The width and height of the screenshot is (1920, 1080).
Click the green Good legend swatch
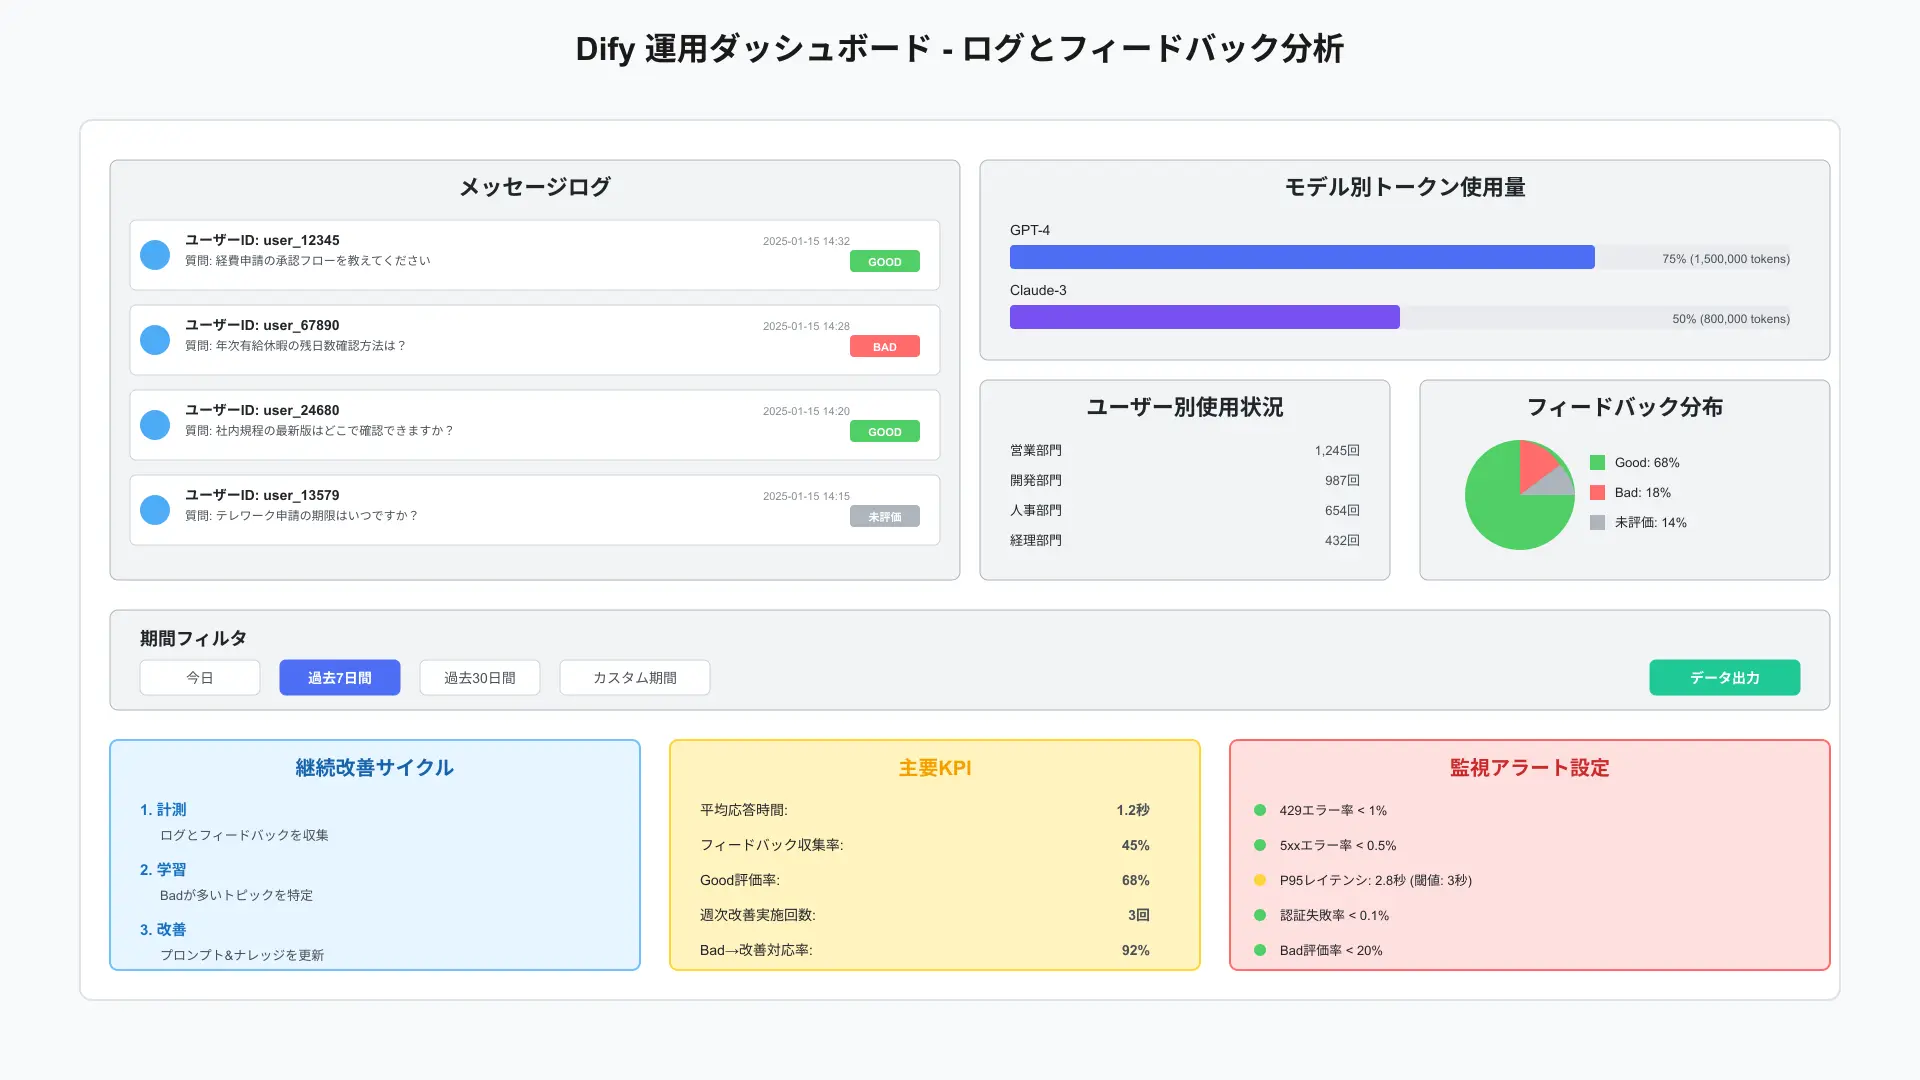click(x=1597, y=463)
